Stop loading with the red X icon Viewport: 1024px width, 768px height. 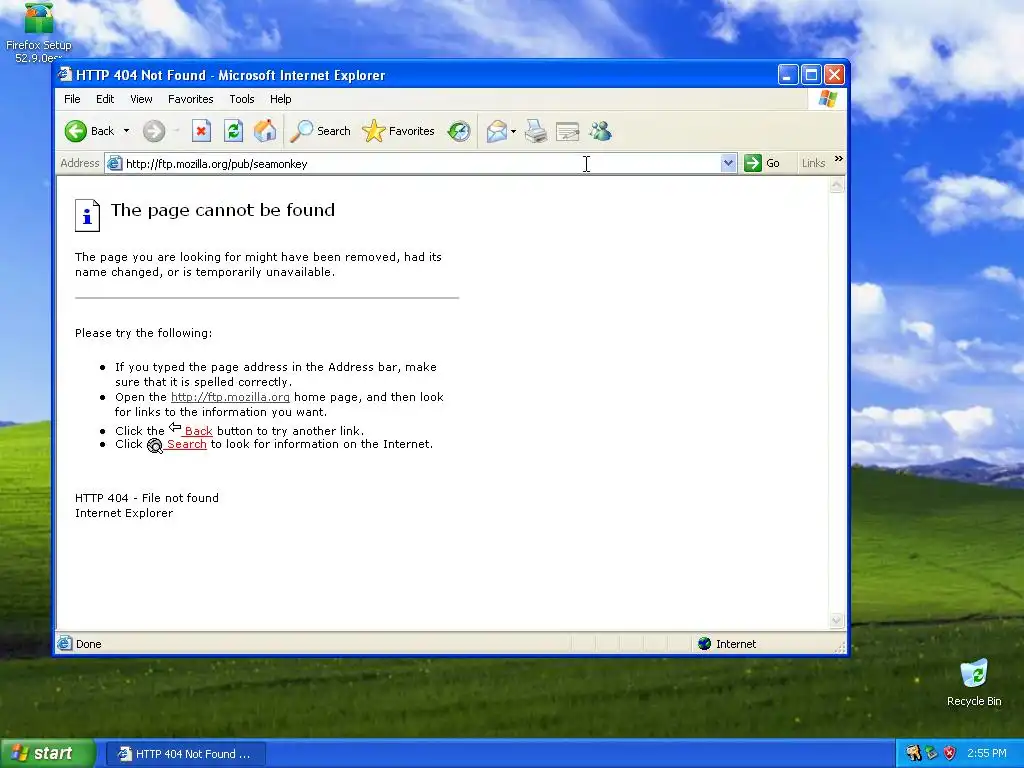pos(201,131)
